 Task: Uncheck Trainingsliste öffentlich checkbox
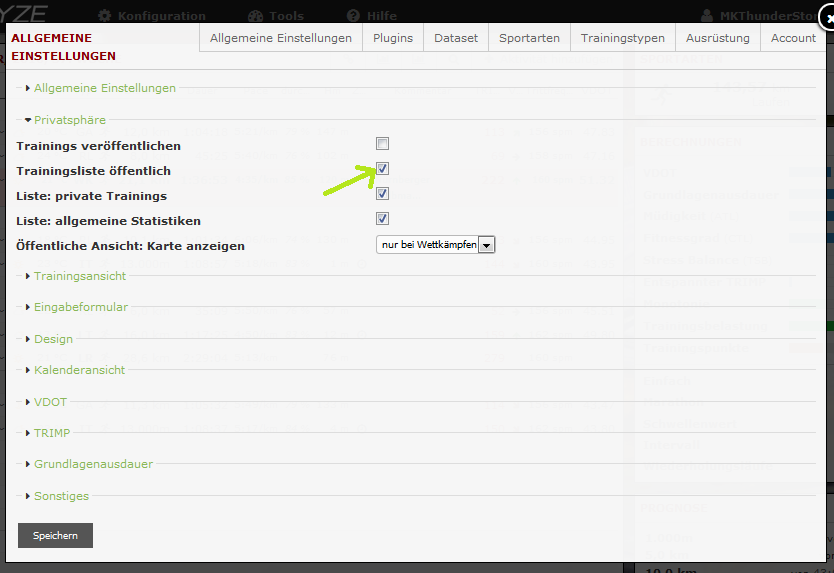pos(382,169)
